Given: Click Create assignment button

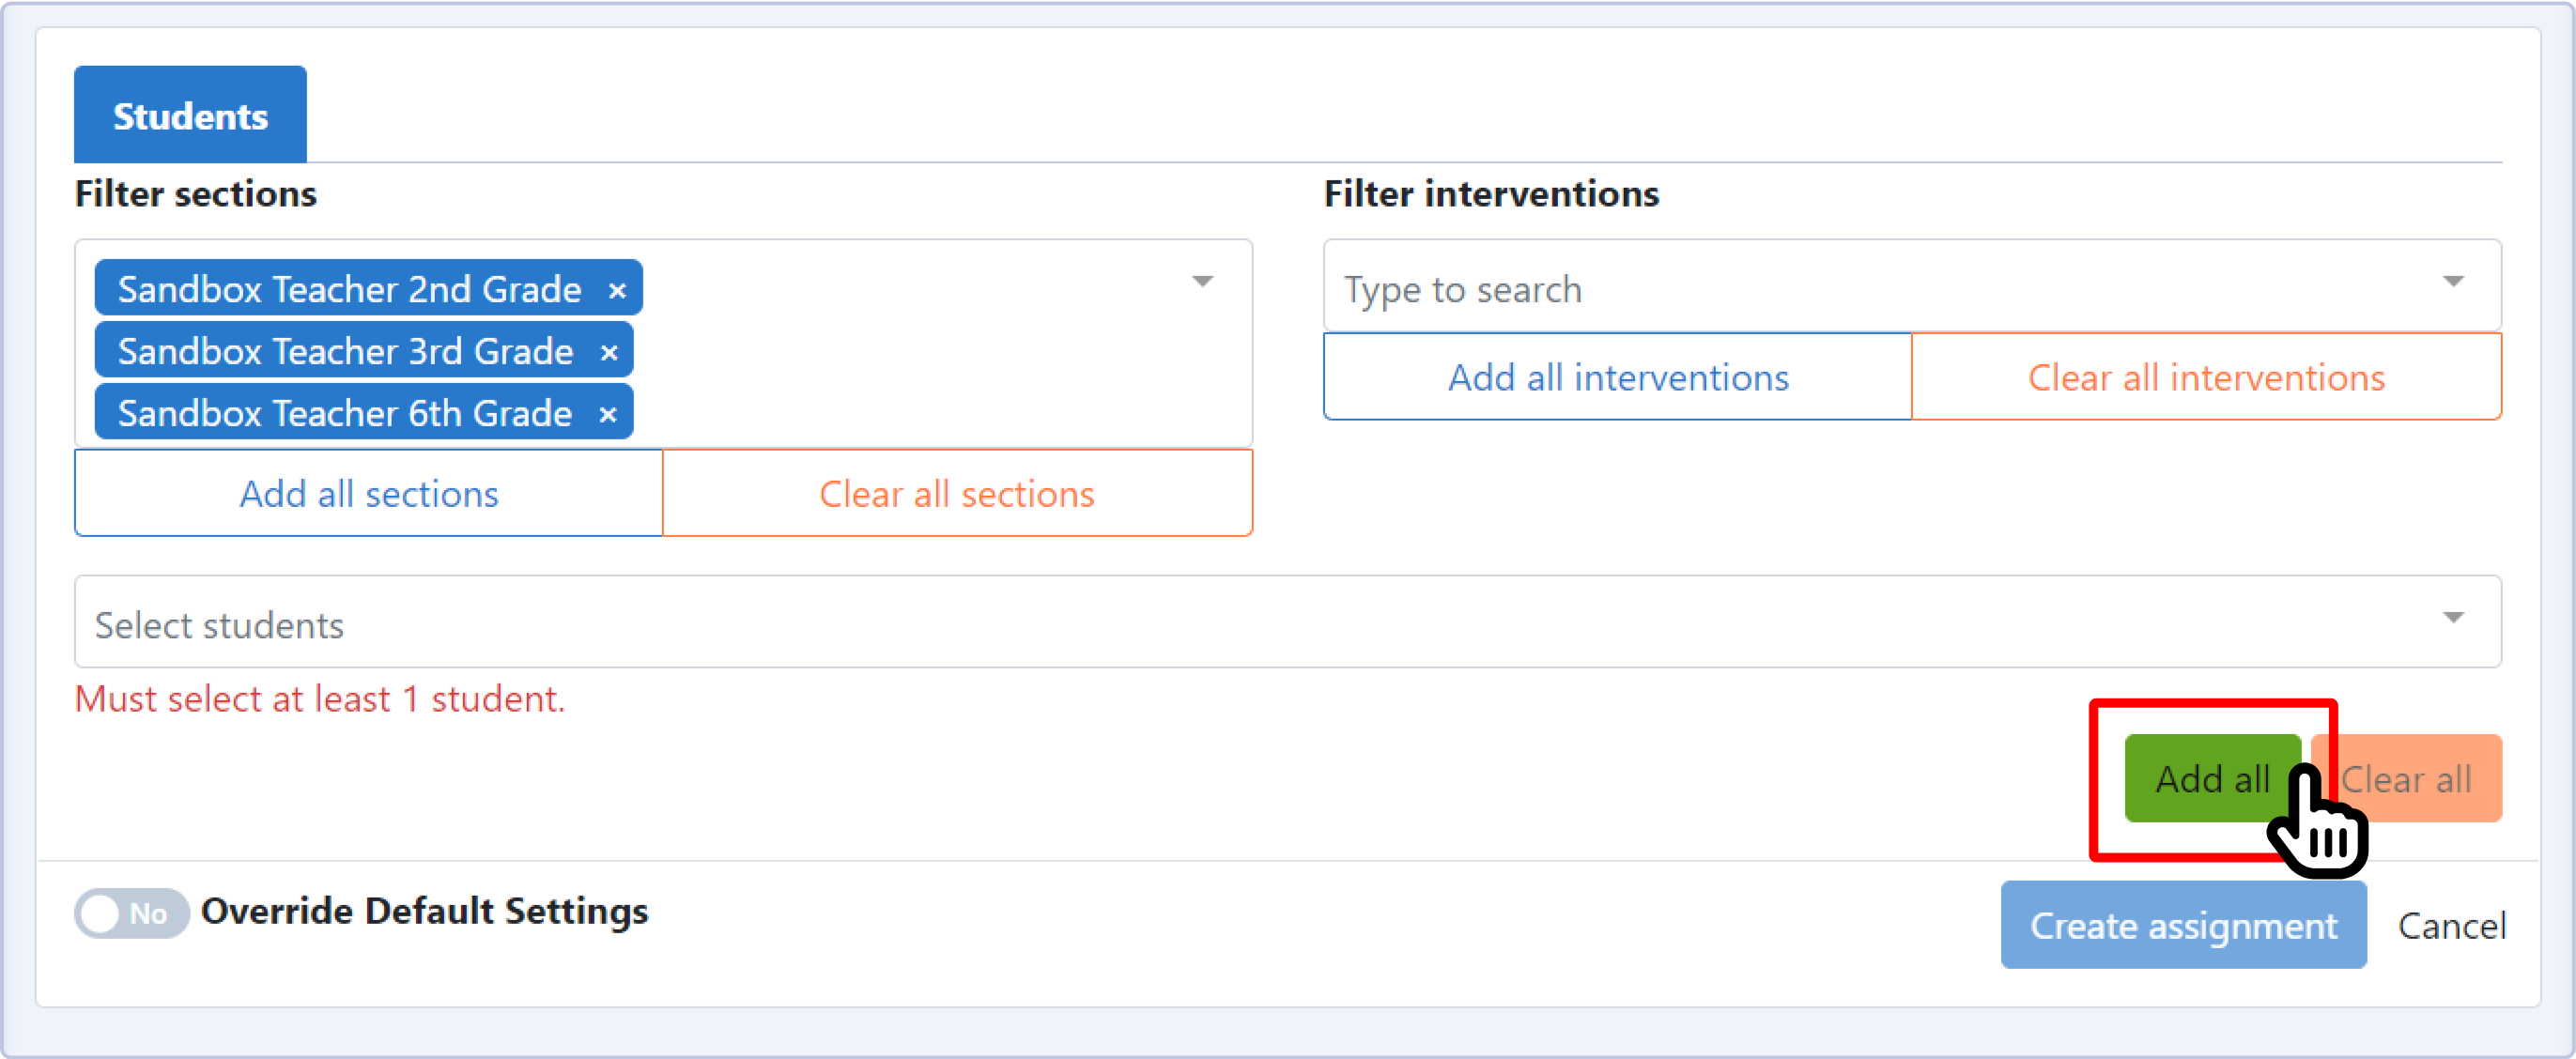Looking at the screenshot, I should [x=2183, y=925].
